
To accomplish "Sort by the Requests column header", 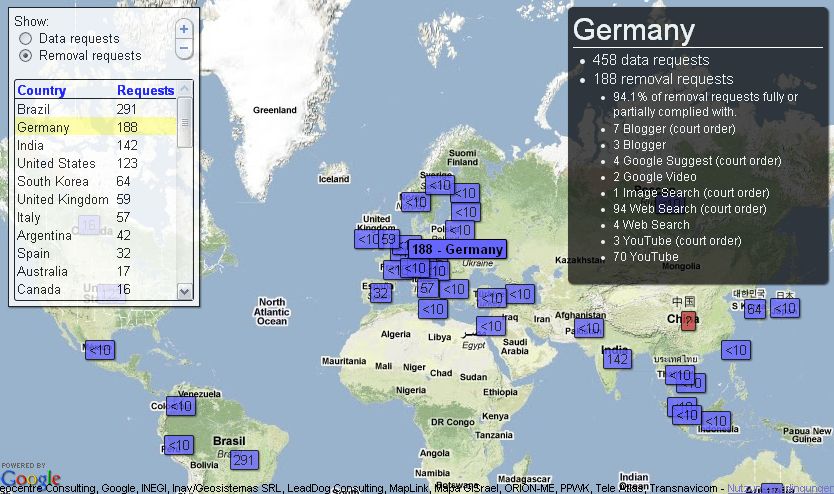I will point(145,90).
